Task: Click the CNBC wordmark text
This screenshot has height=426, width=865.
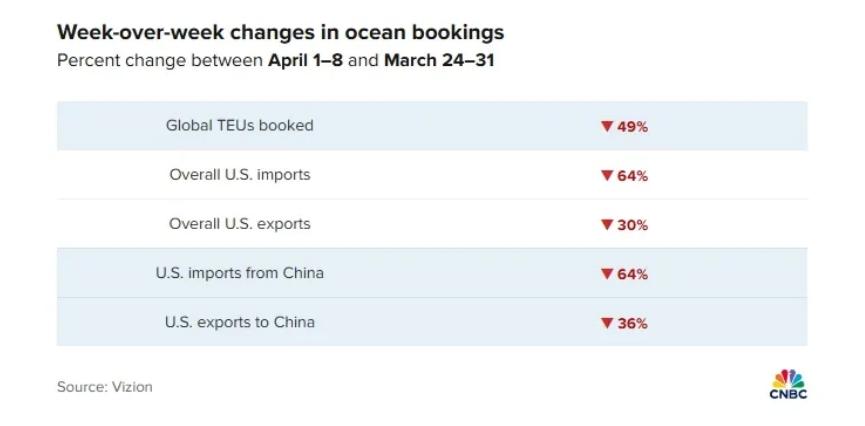Action: (x=788, y=394)
